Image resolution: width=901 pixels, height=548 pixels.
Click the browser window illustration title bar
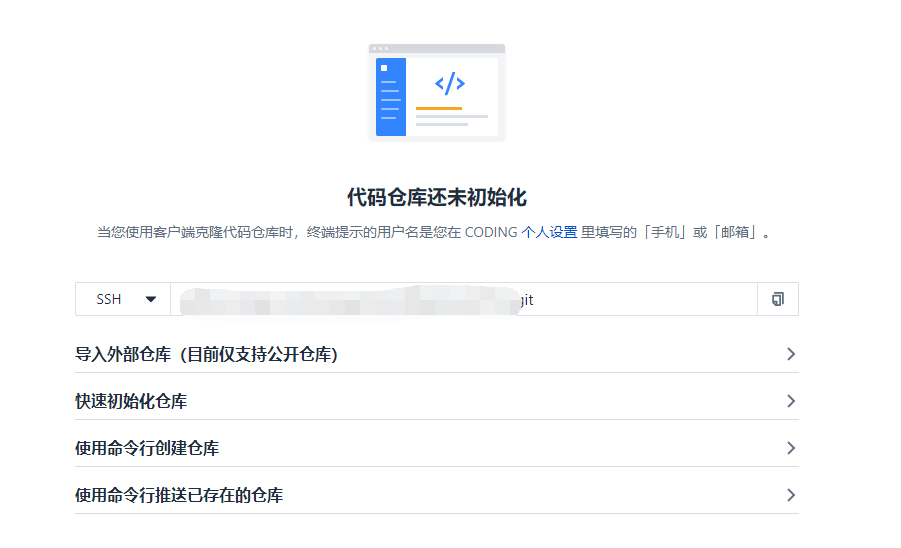click(x=437, y=48)
